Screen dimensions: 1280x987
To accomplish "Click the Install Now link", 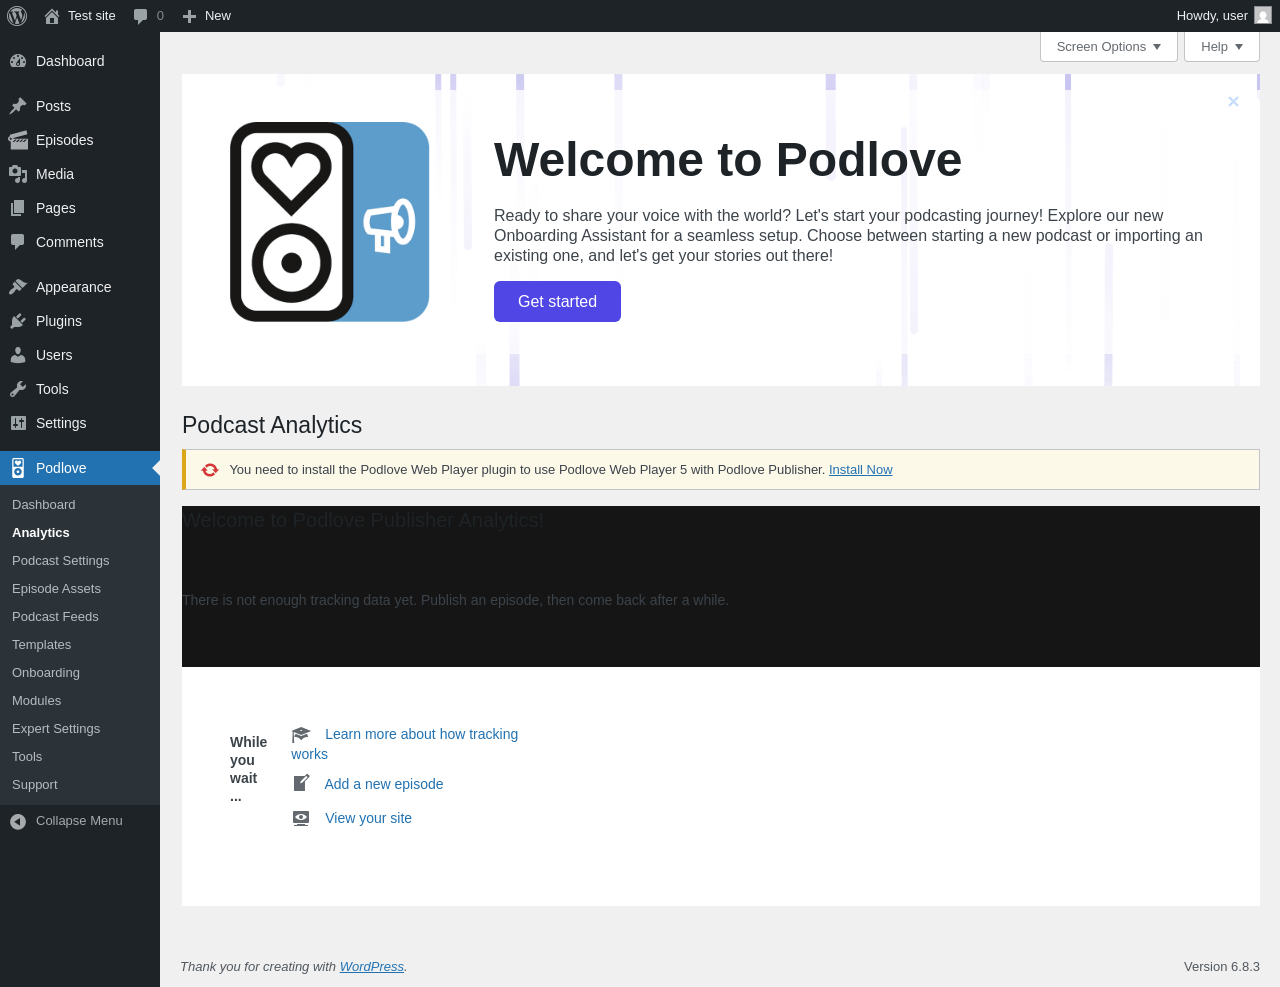I will coord(861,470).
